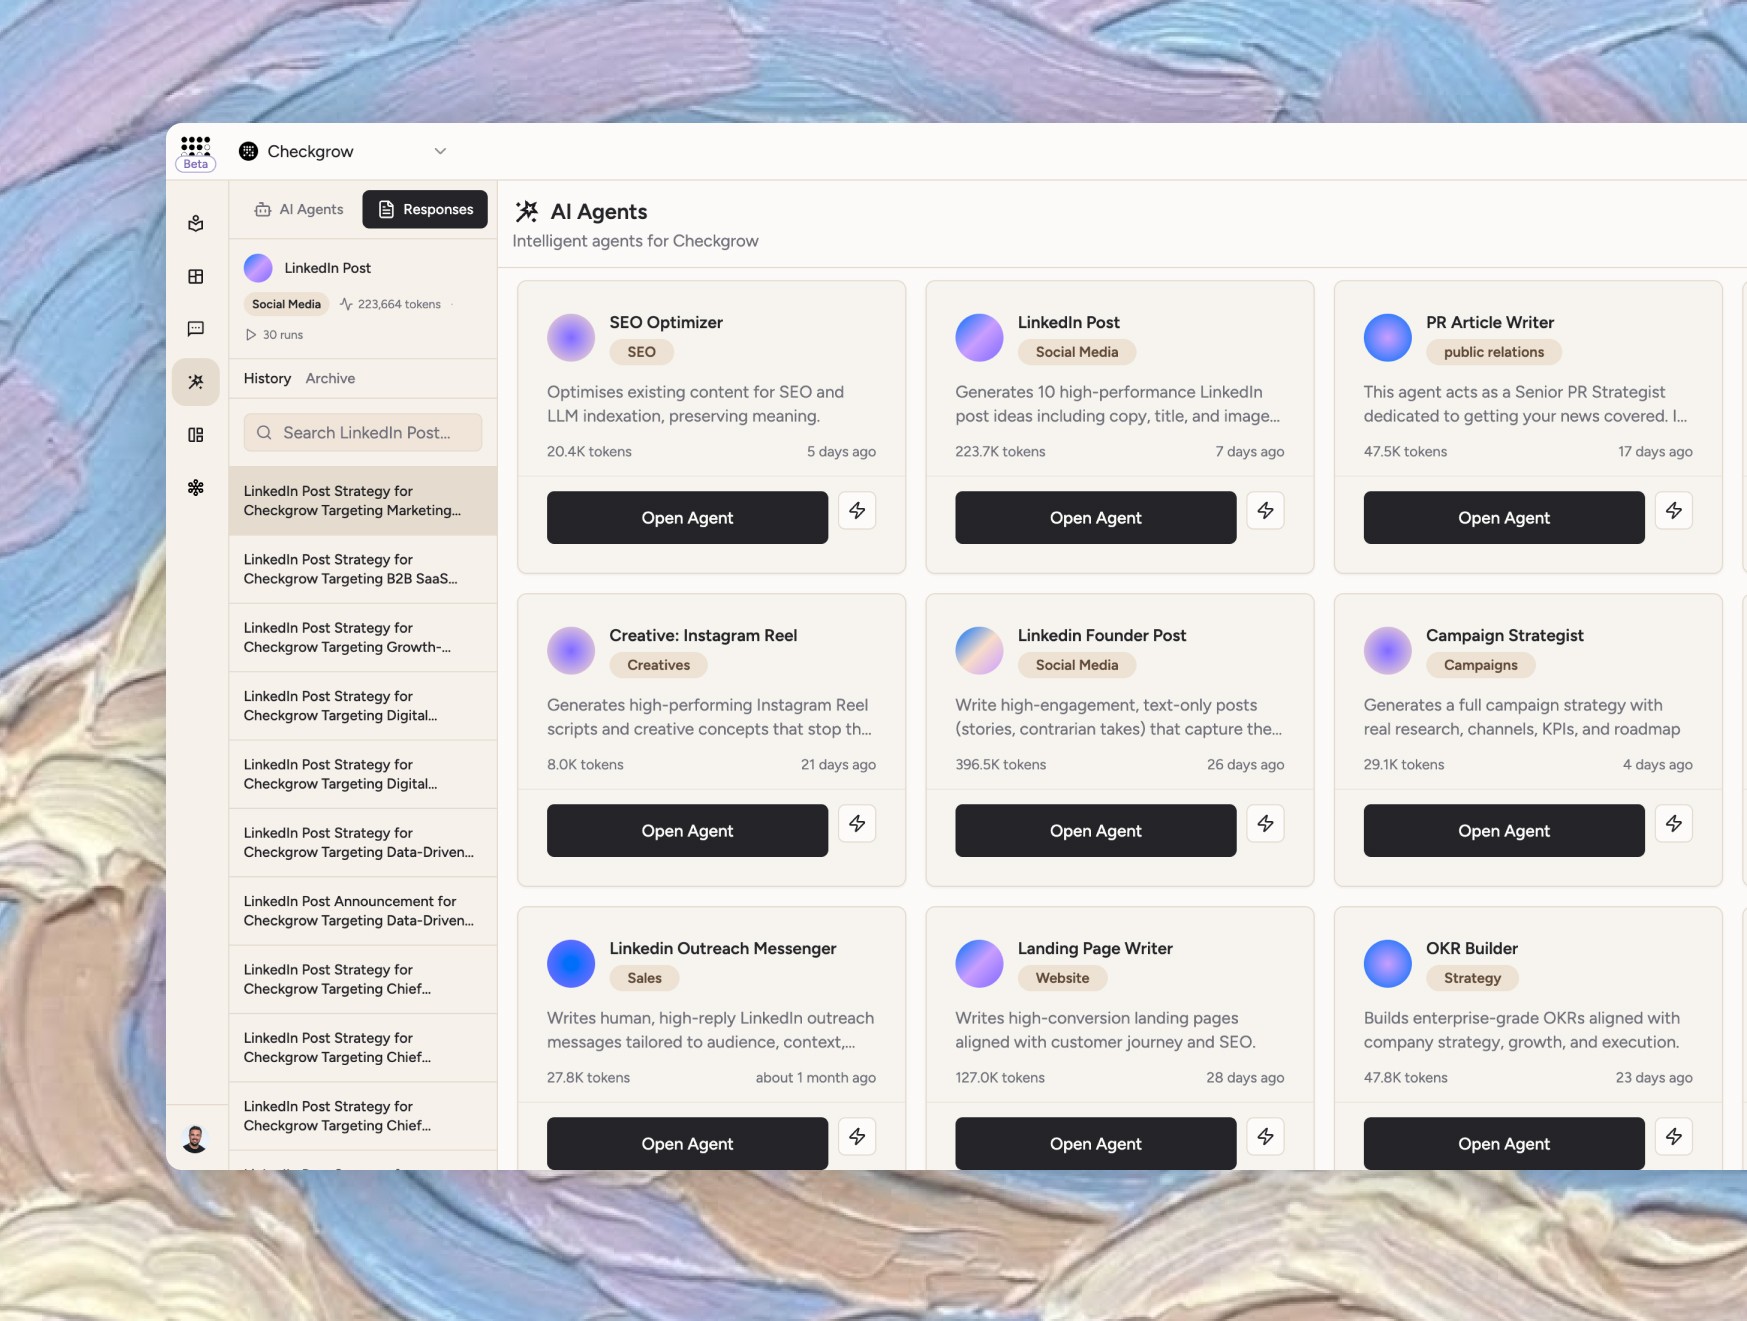Open the user avatar profile
Screen dimensions: 1747x1321
click(x=195, y=1138)
